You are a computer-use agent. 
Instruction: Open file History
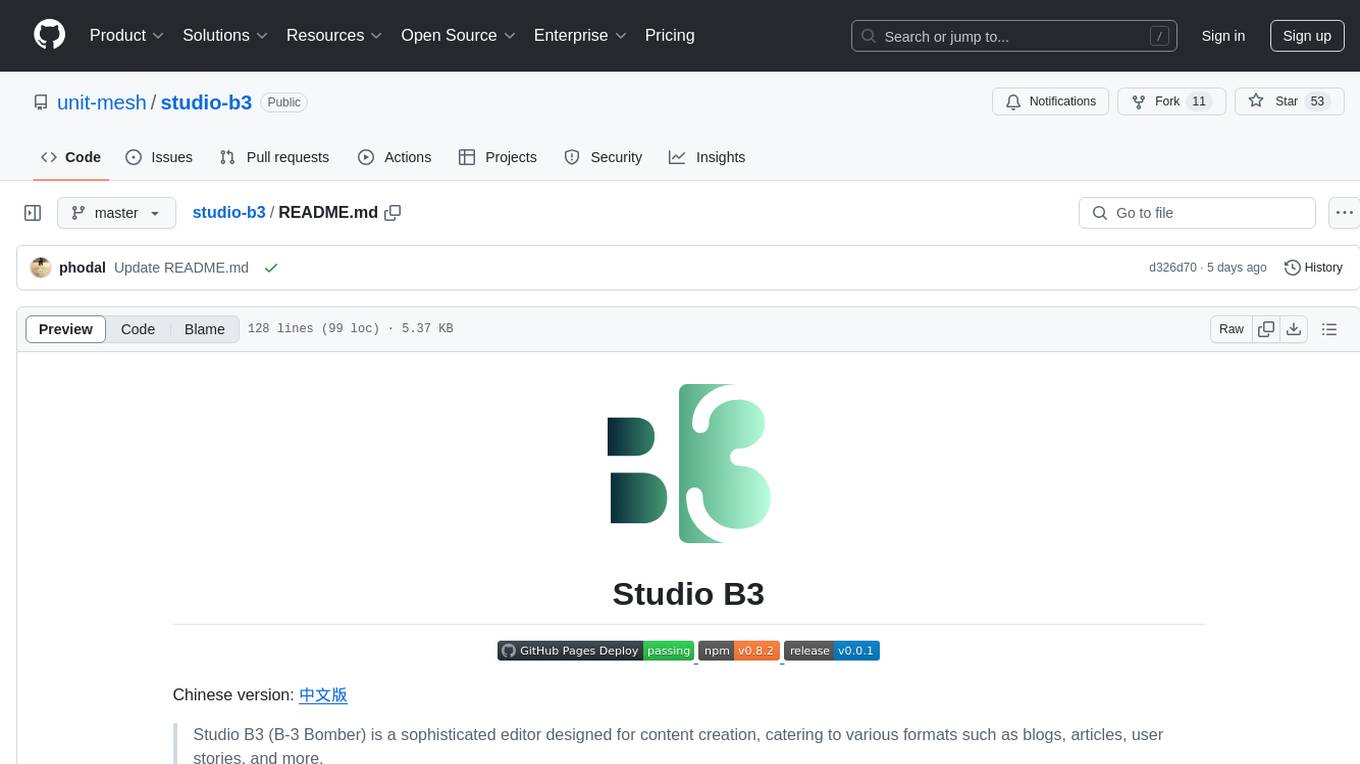click(x=1313, y=267)
